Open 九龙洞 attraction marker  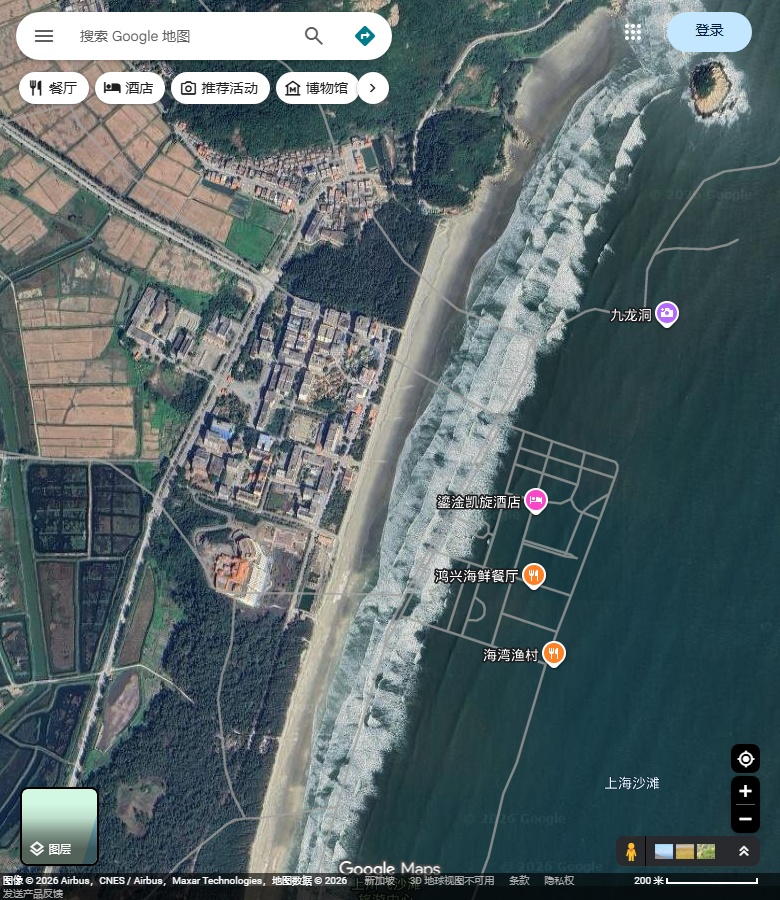[x=667, y=313]
